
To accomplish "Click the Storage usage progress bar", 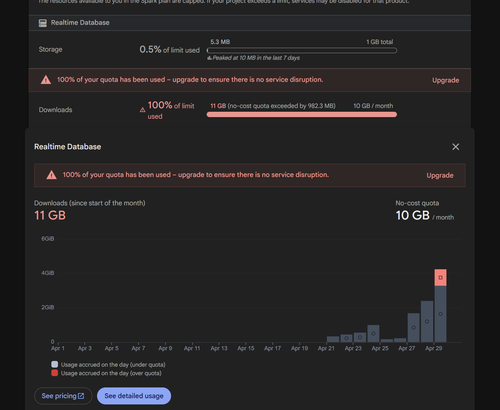I will (302, 51).
